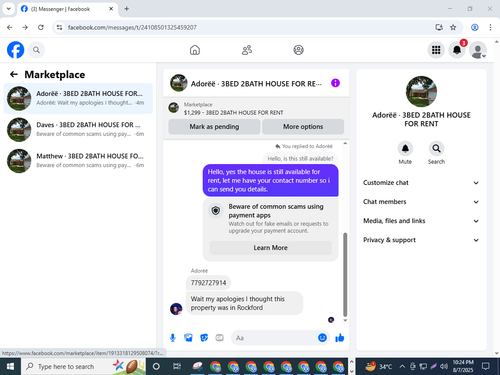Choose a GIF from the GIF icon
The image size is (500, 375).
pyautogui.click(x=219, y=338)
